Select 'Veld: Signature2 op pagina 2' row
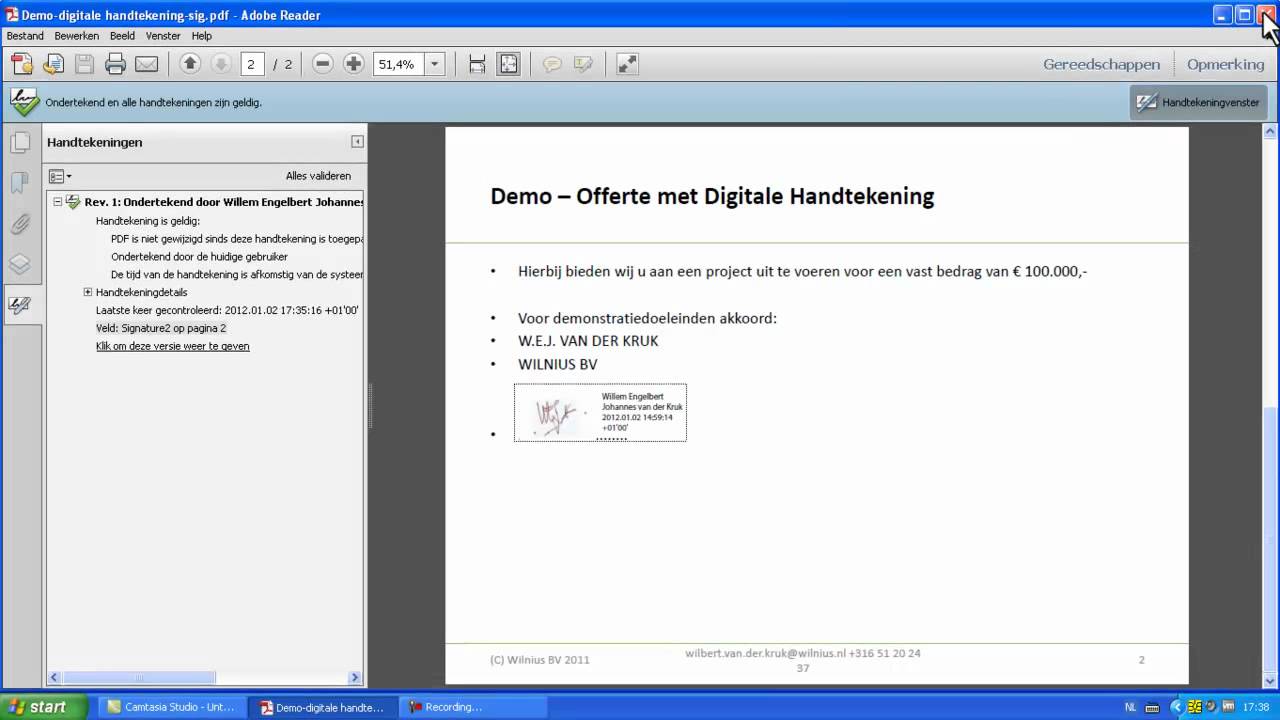The width and height of the screenshot is (1280, 720). tap(161, 328)
